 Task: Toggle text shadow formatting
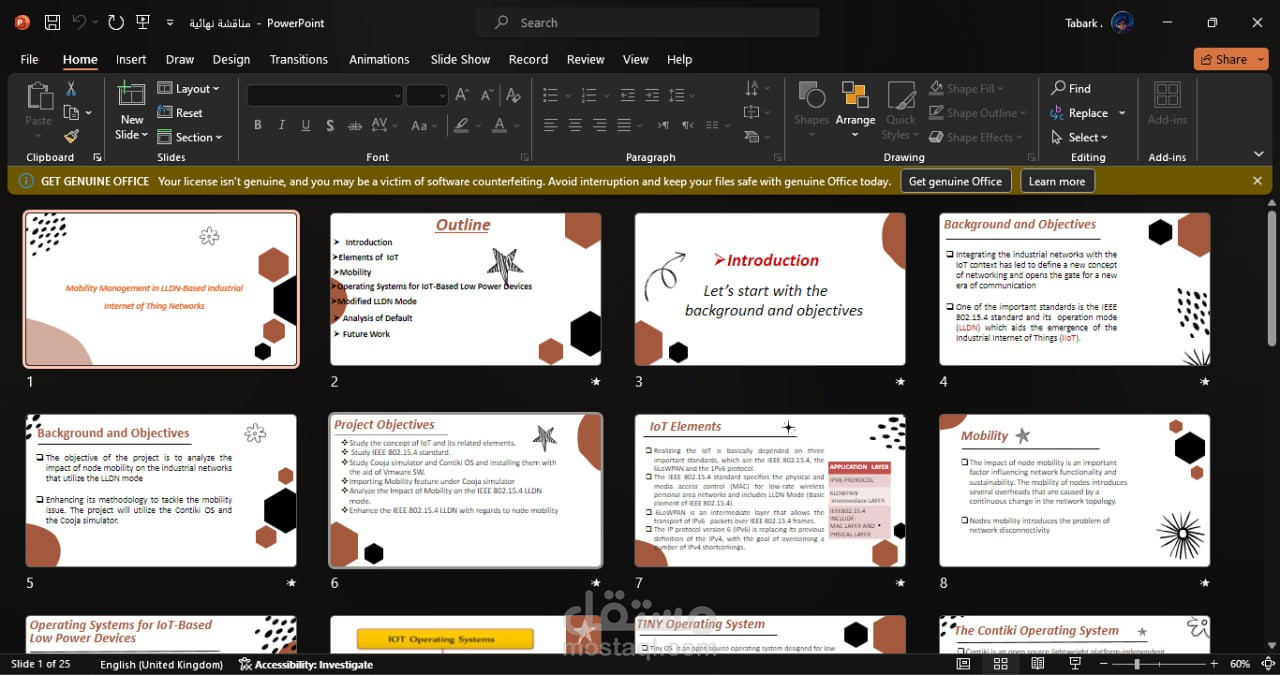pos(330,125)
